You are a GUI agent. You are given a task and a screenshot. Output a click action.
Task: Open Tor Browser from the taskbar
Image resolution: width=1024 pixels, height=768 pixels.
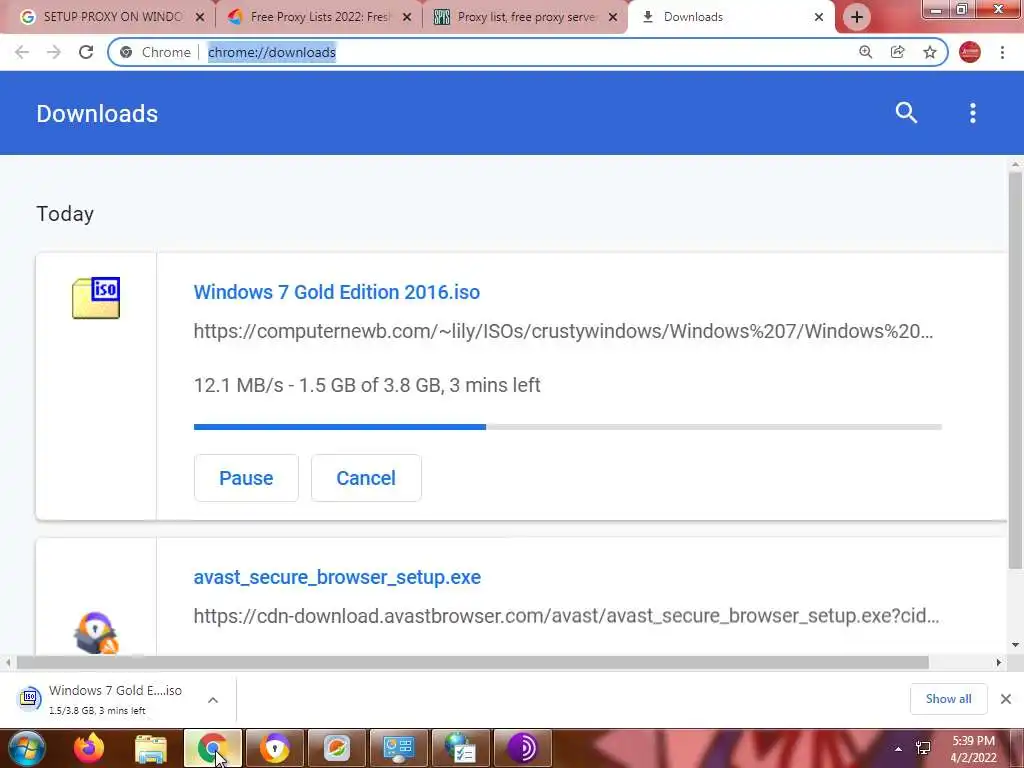tap(523, 748)
